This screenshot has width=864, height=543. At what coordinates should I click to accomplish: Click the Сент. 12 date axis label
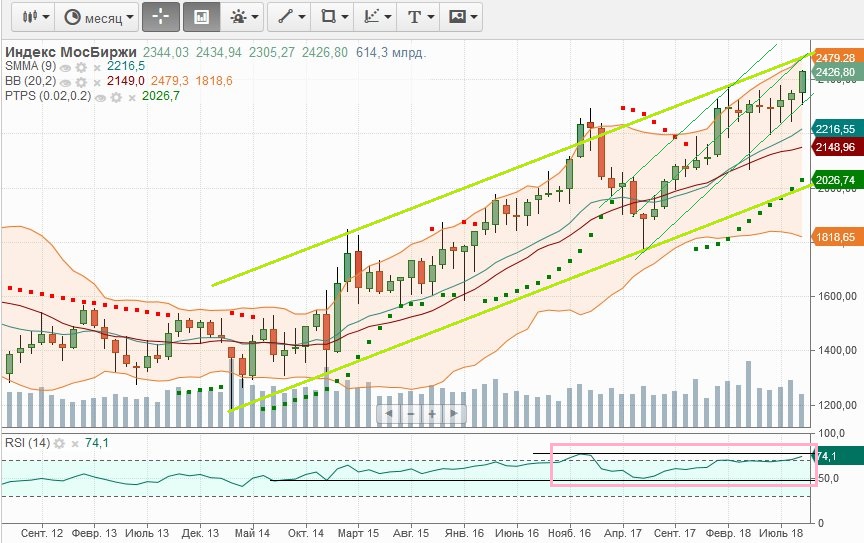(x=42, y=534)
